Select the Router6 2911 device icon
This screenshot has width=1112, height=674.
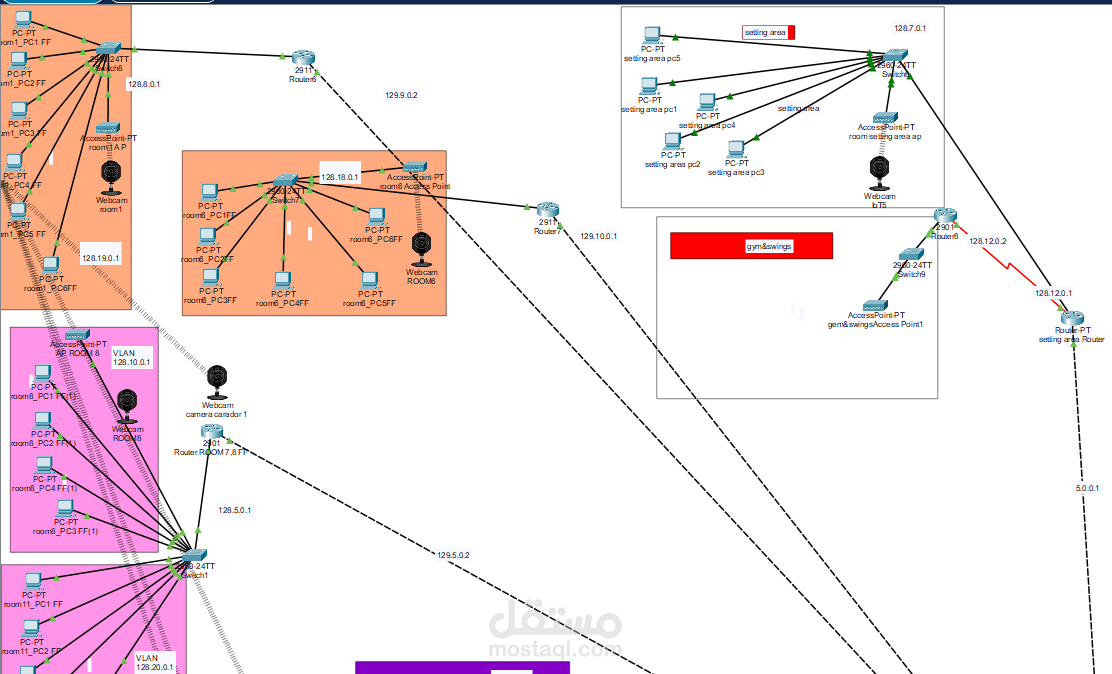pos(303,57)
